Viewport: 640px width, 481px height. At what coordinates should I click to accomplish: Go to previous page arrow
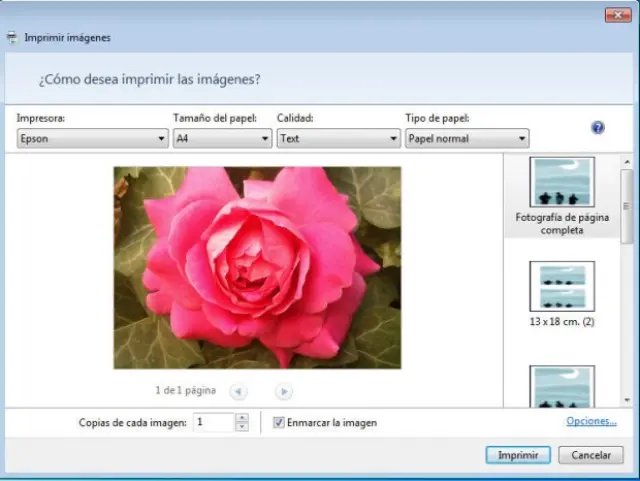[x=239, y=391]
